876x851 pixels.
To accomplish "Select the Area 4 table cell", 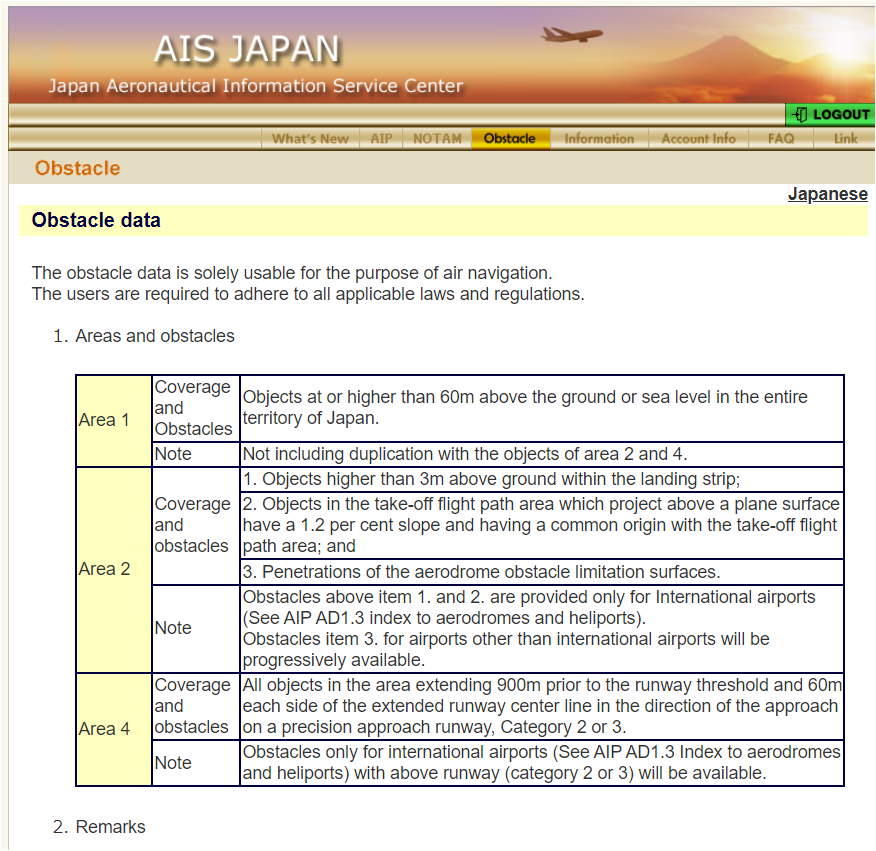I will (113, 729).
